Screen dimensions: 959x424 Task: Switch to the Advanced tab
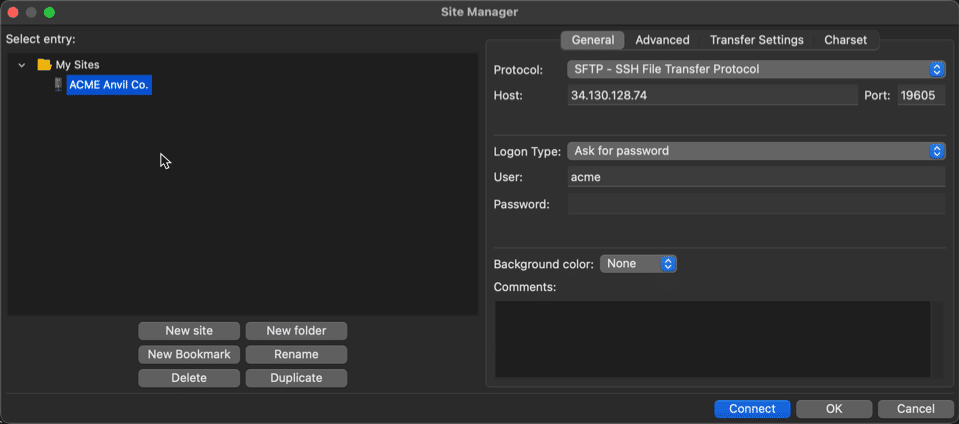pyautogui.click(x=662, y=40)
